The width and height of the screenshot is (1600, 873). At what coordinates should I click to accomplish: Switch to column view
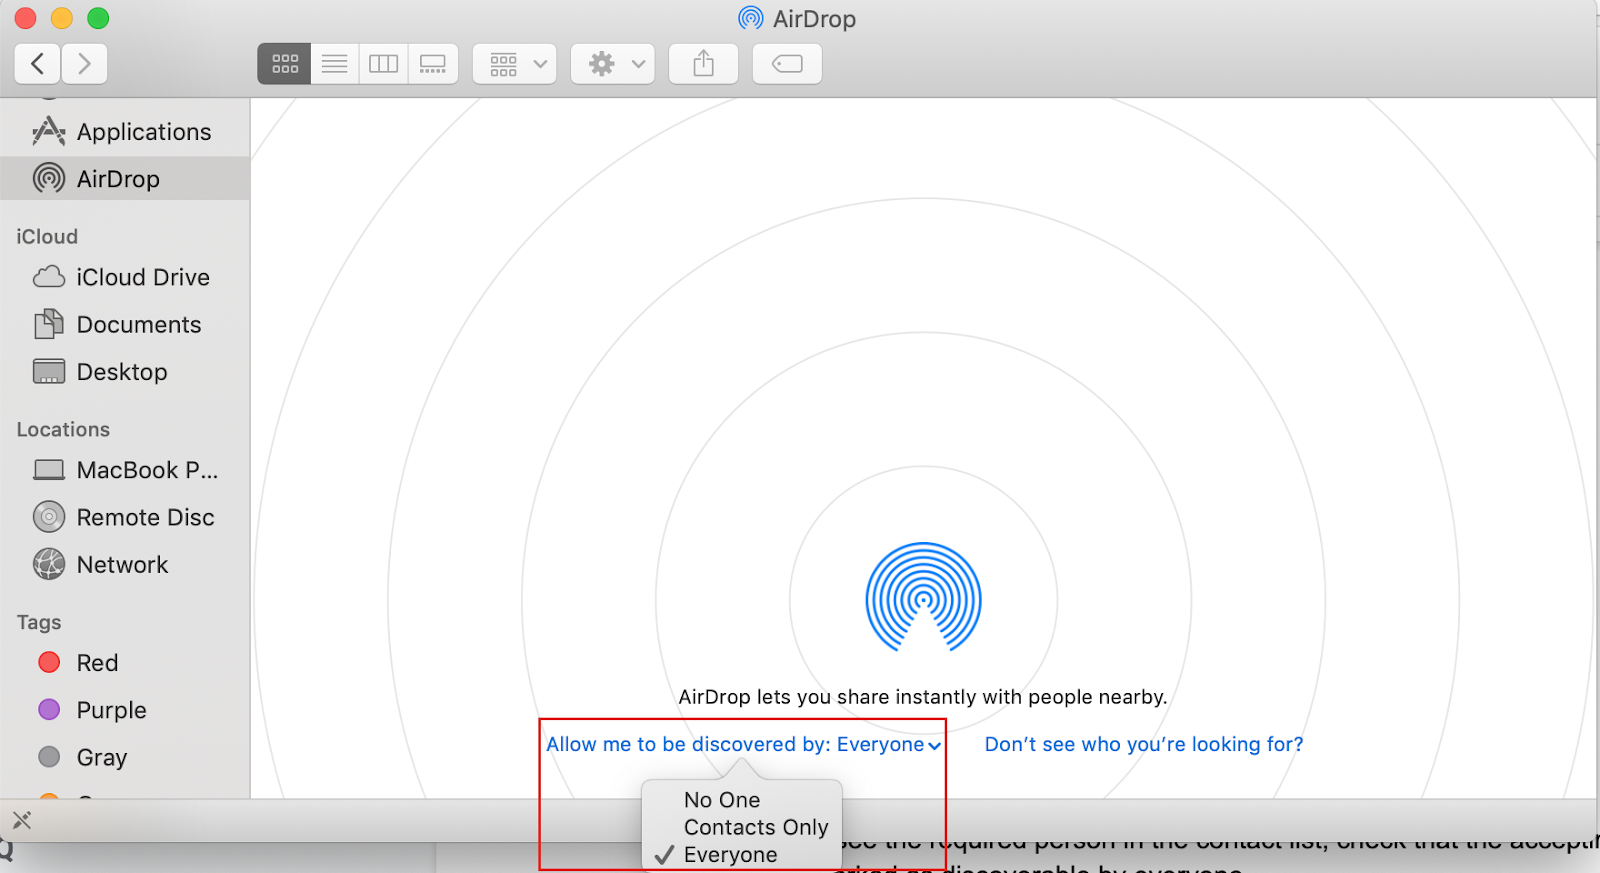(x=384, y=64)
